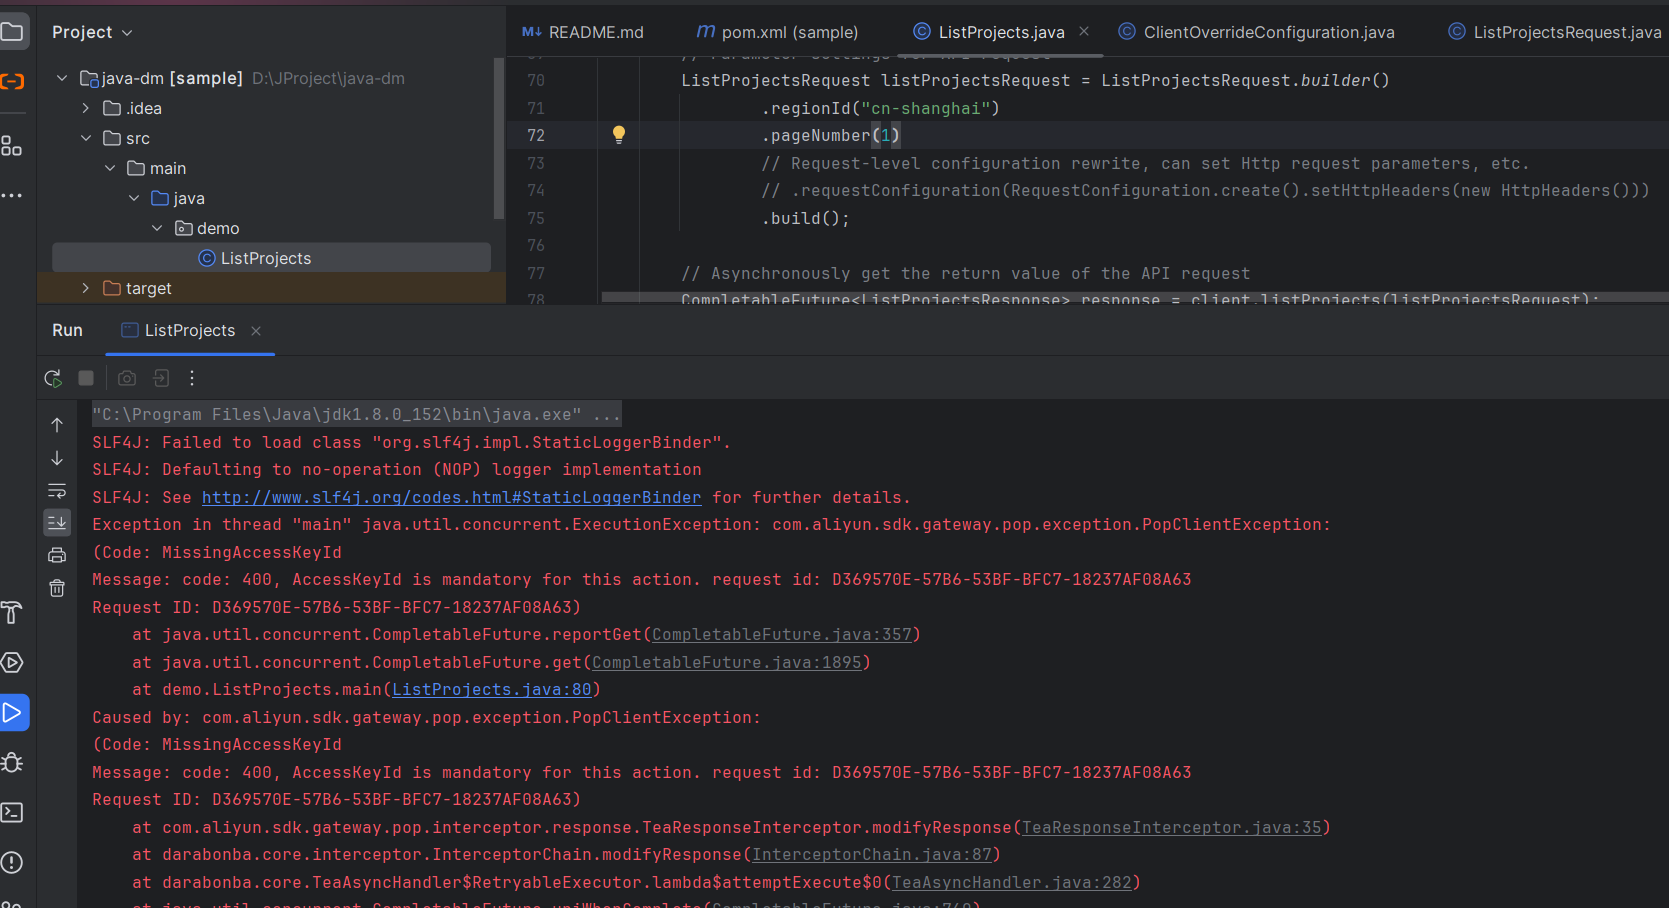Open the Run tool window icon
The height and width of the screenshot is (908, 1669).
point(14,713)
